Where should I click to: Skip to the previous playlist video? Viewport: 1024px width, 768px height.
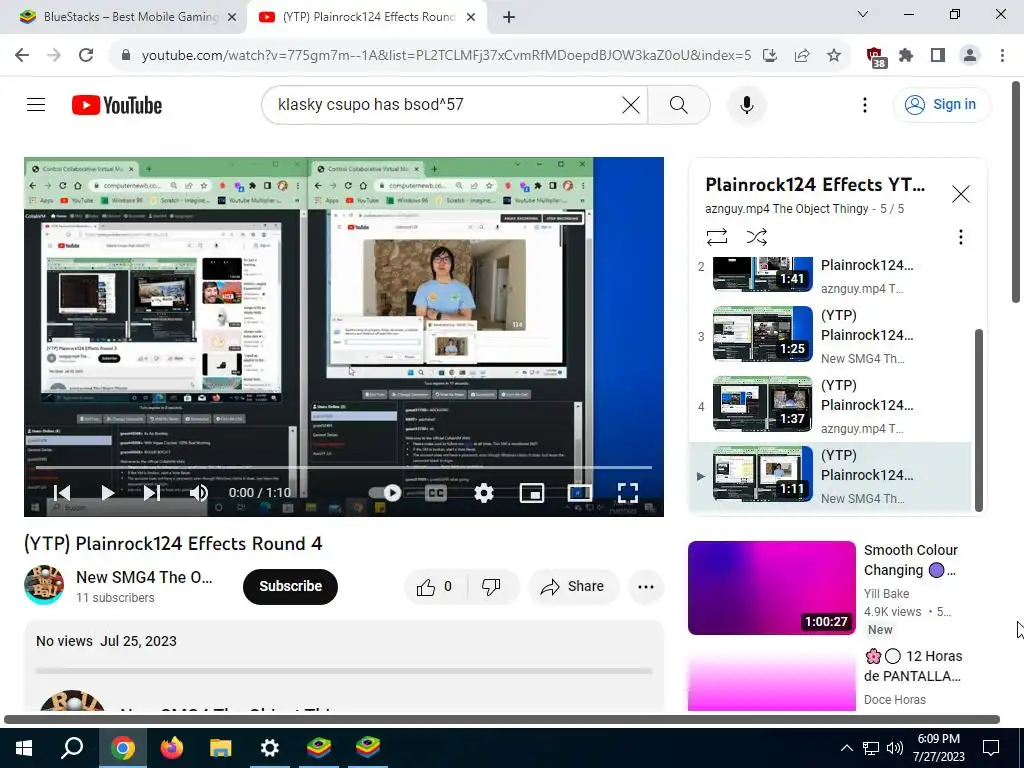pyautogui.click(x=62, y=492)
